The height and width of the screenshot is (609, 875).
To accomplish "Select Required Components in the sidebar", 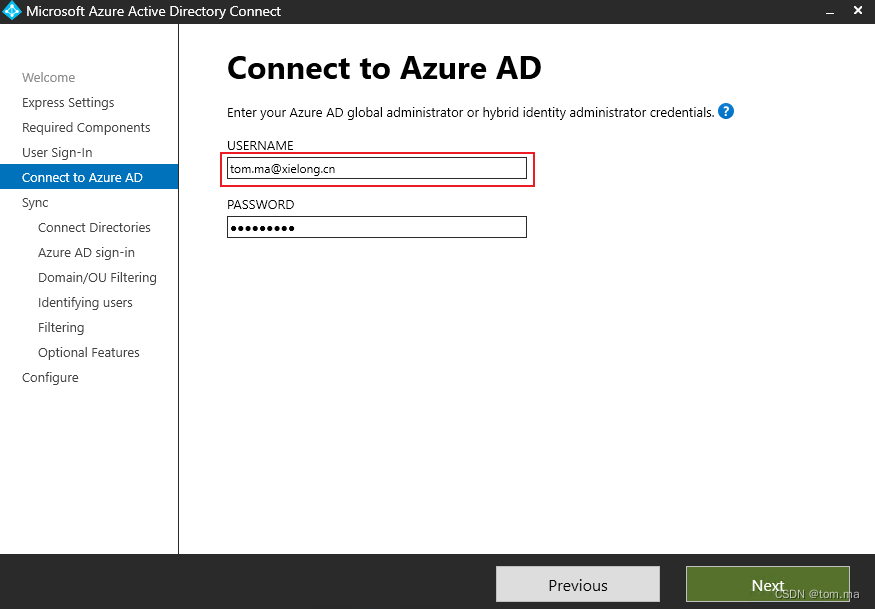I will [86, 128].
